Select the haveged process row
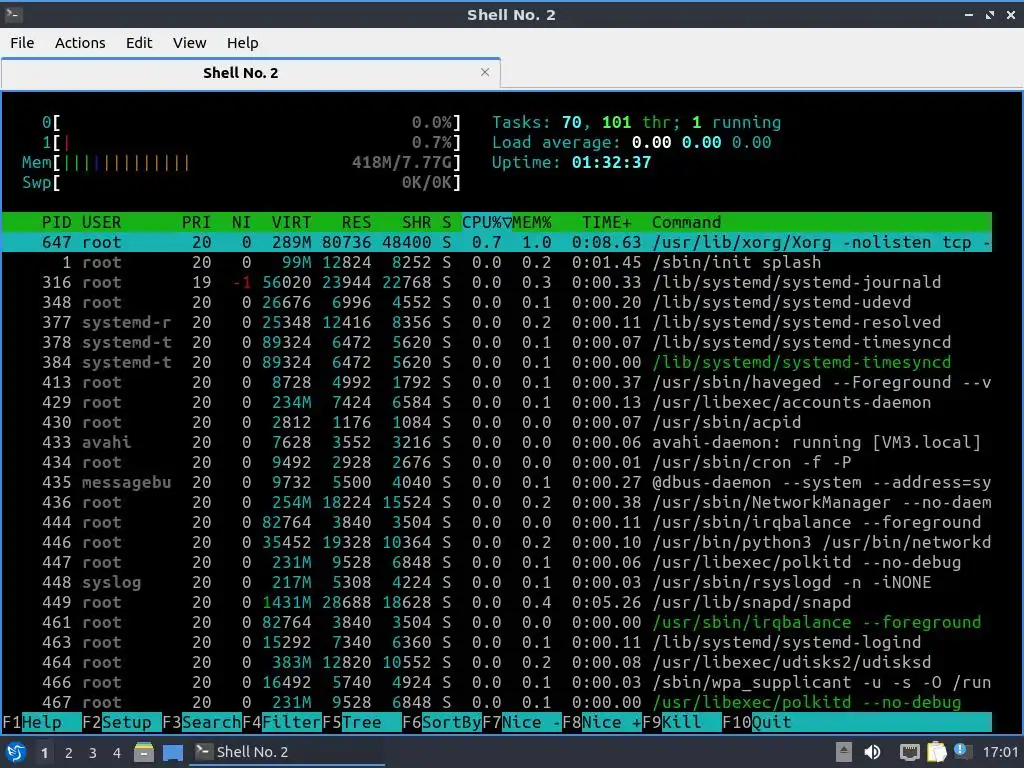 (497, 382)
